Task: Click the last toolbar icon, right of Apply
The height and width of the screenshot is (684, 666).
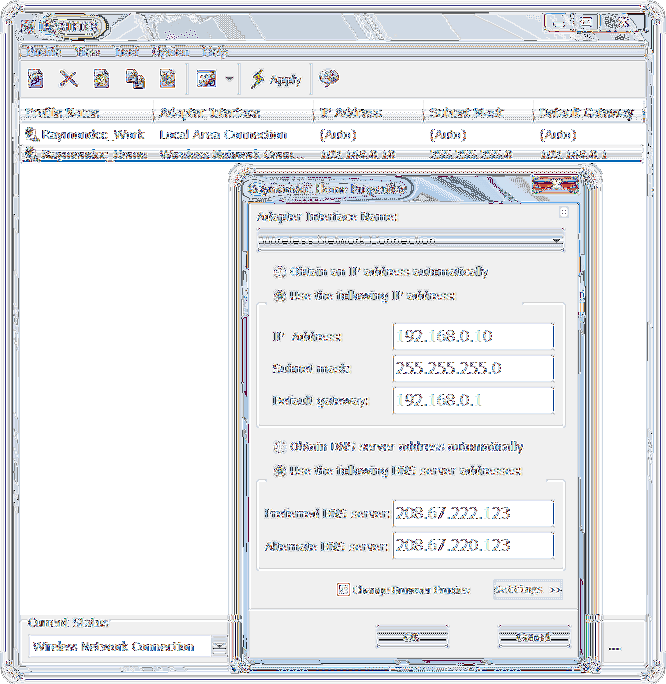Action: (328, 78)
